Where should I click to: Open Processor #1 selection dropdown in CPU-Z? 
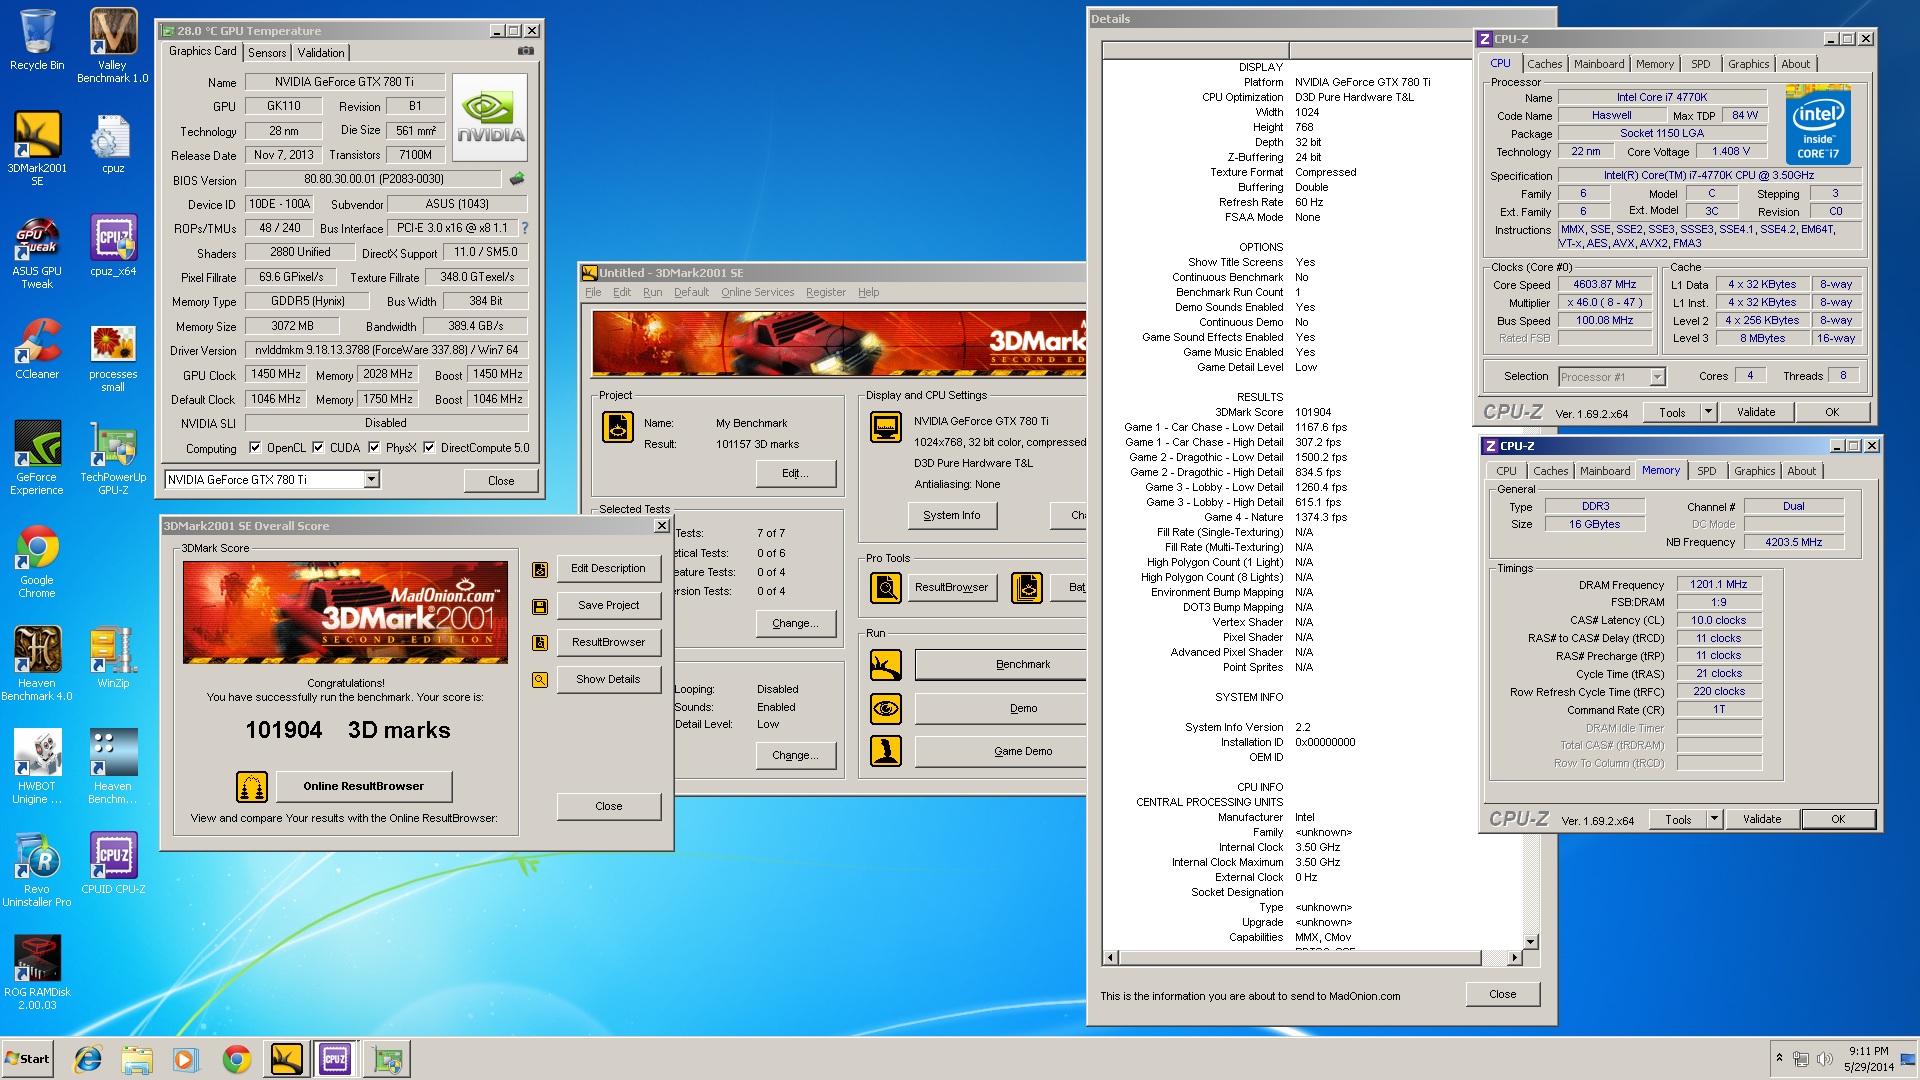pos(1657,377)
